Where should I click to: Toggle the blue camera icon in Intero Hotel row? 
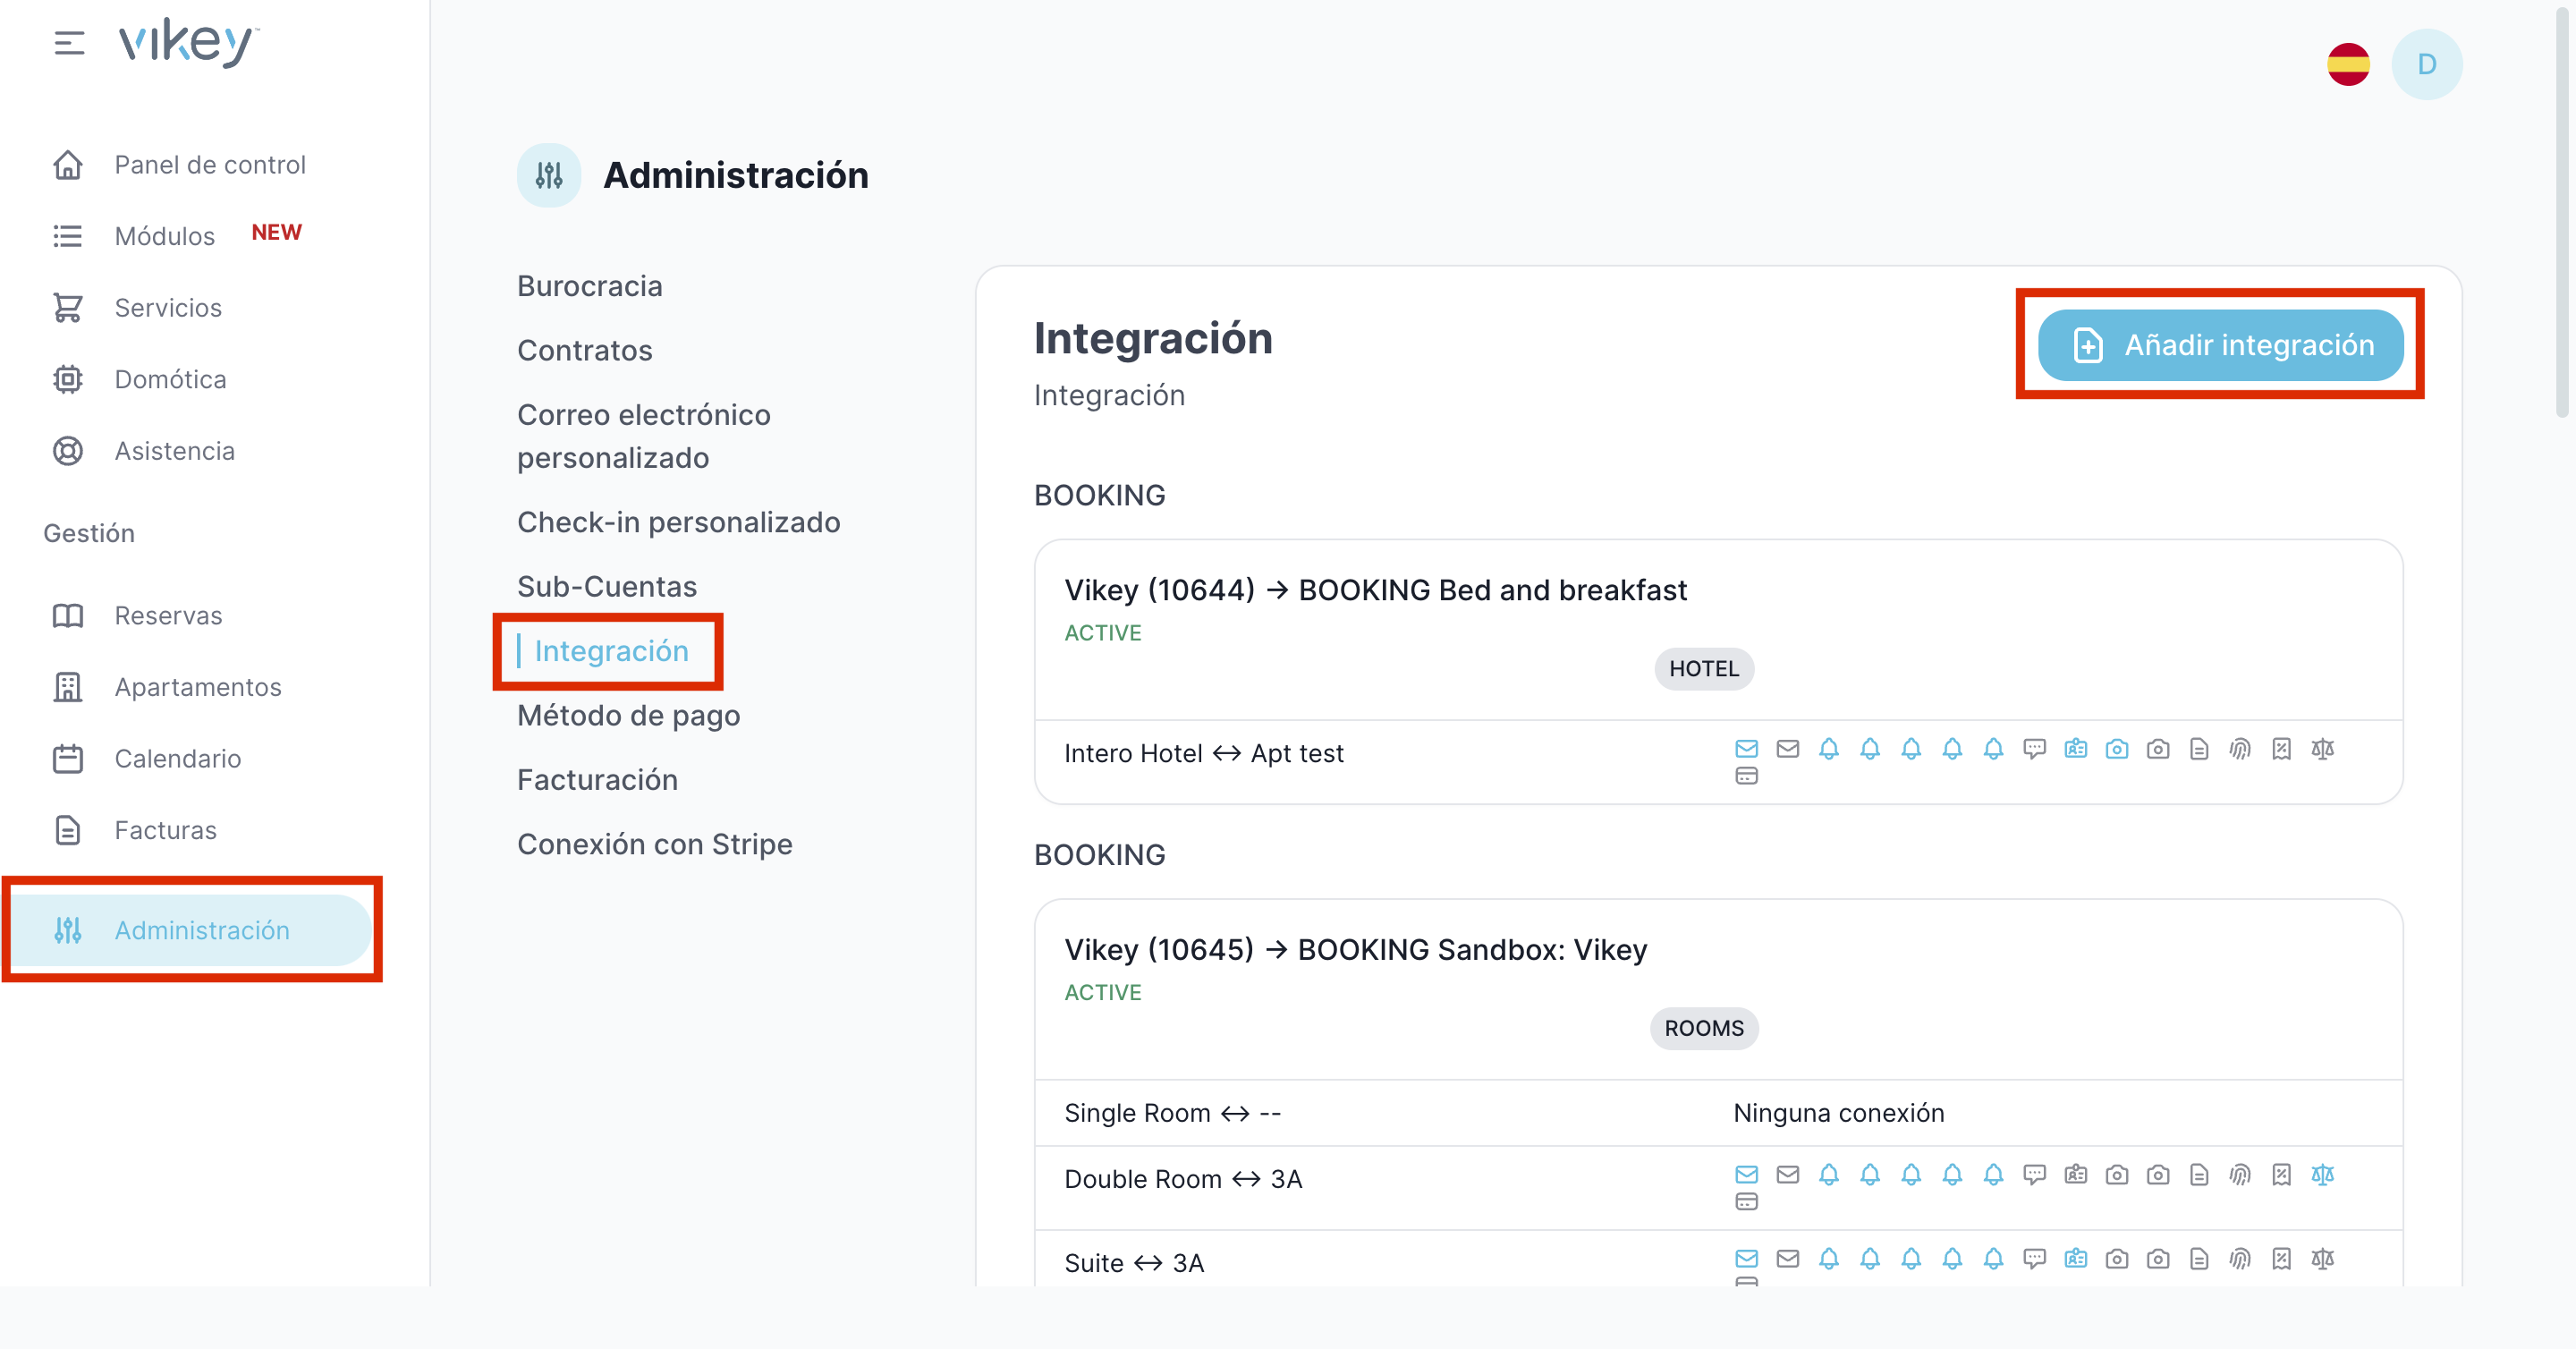(2116, 749)
